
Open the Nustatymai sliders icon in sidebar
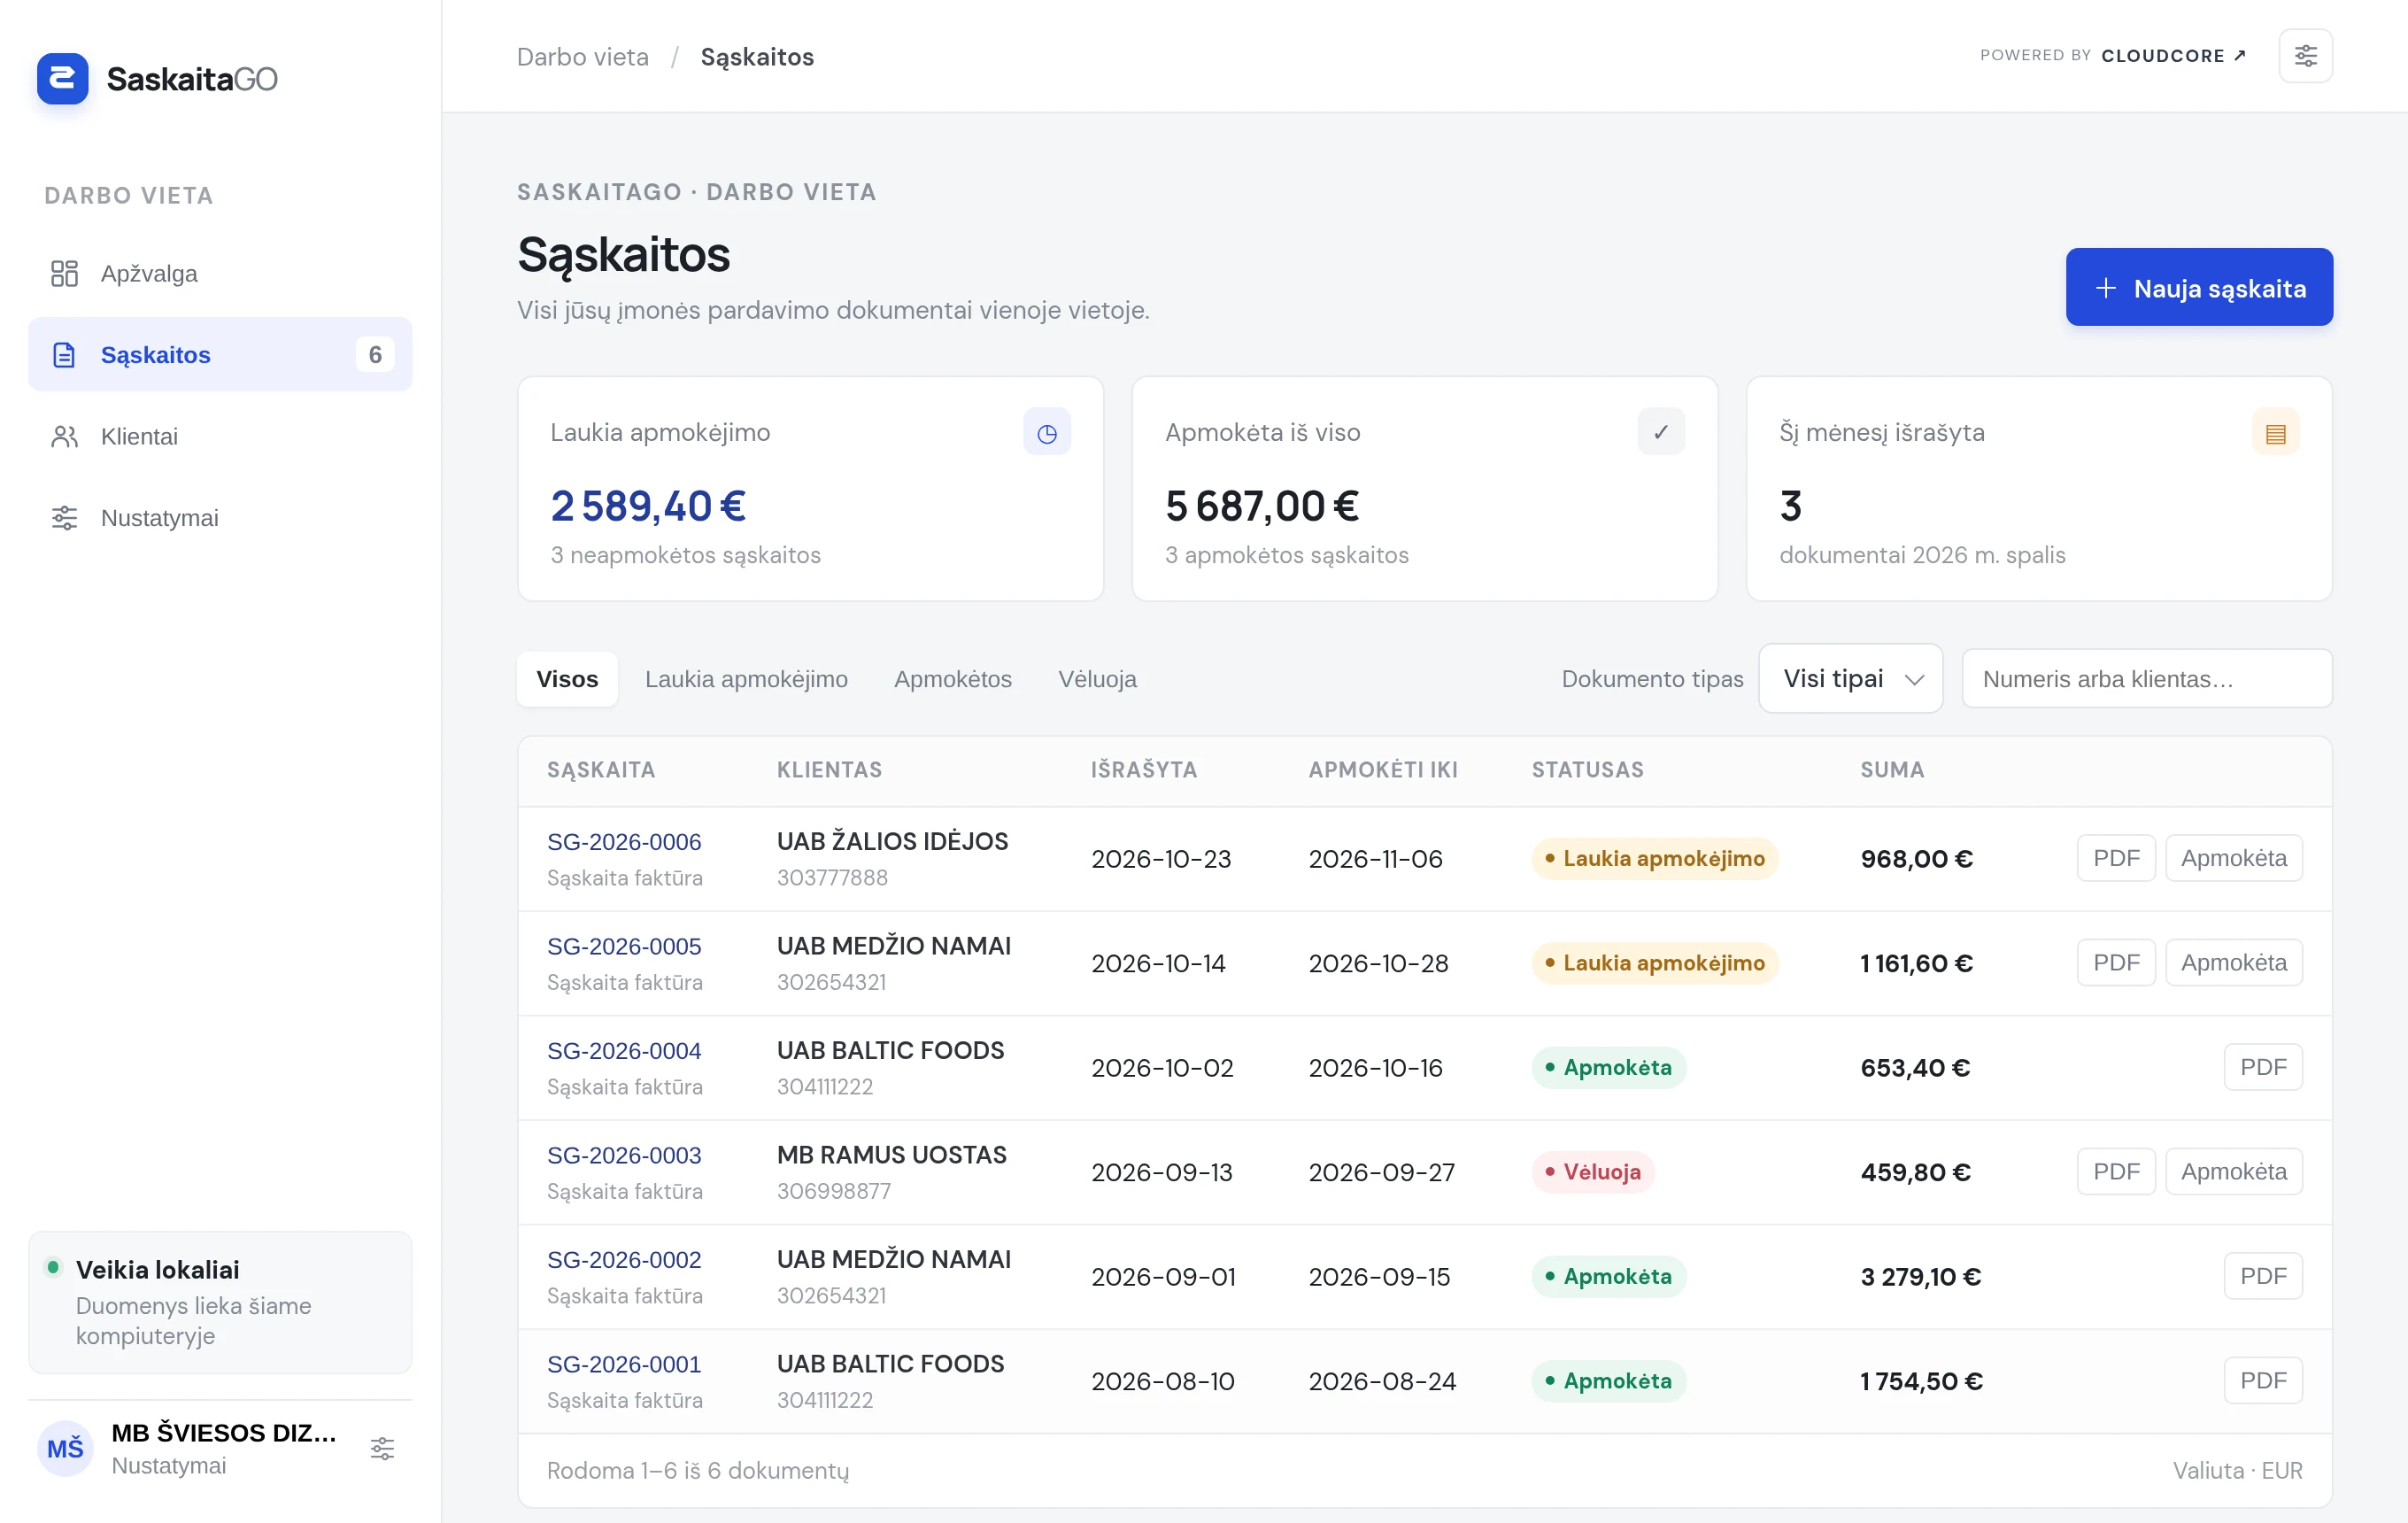click(x=64, y=518)
